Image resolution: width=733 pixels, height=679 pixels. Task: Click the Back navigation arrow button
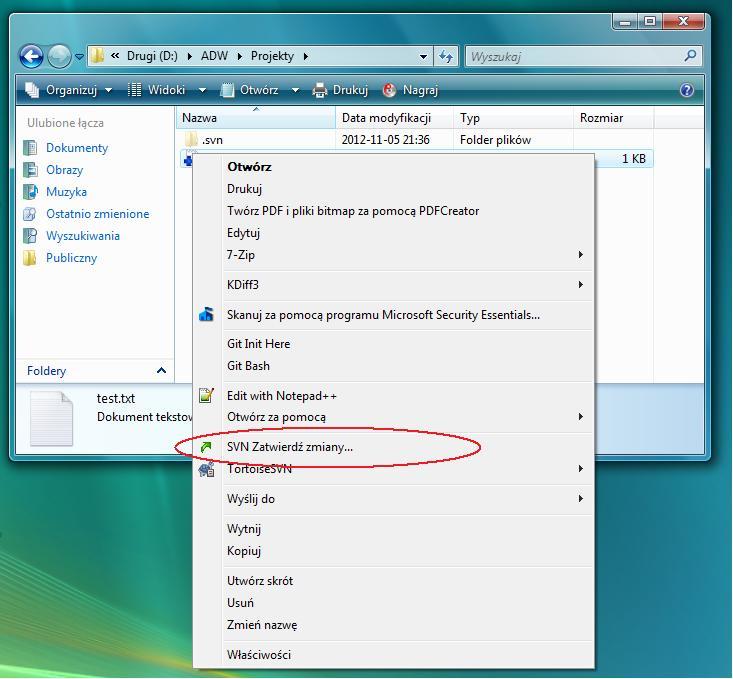pyautogui.click(x=32, y=57)
